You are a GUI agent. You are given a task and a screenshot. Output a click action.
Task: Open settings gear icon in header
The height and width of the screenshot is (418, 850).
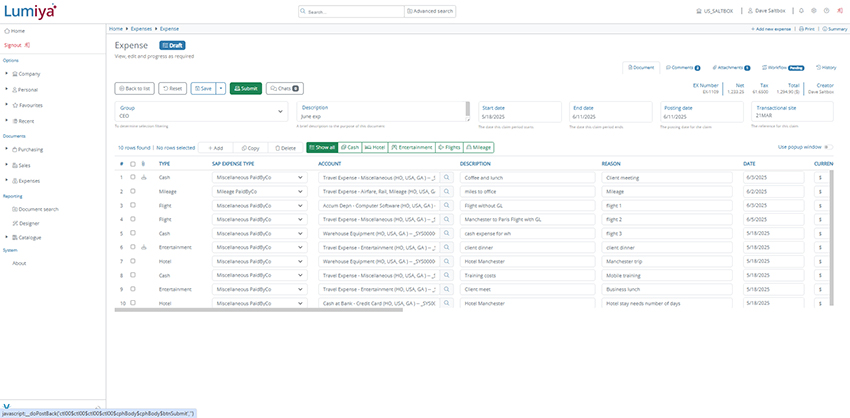pyautogui.click(x=814, y=11)
